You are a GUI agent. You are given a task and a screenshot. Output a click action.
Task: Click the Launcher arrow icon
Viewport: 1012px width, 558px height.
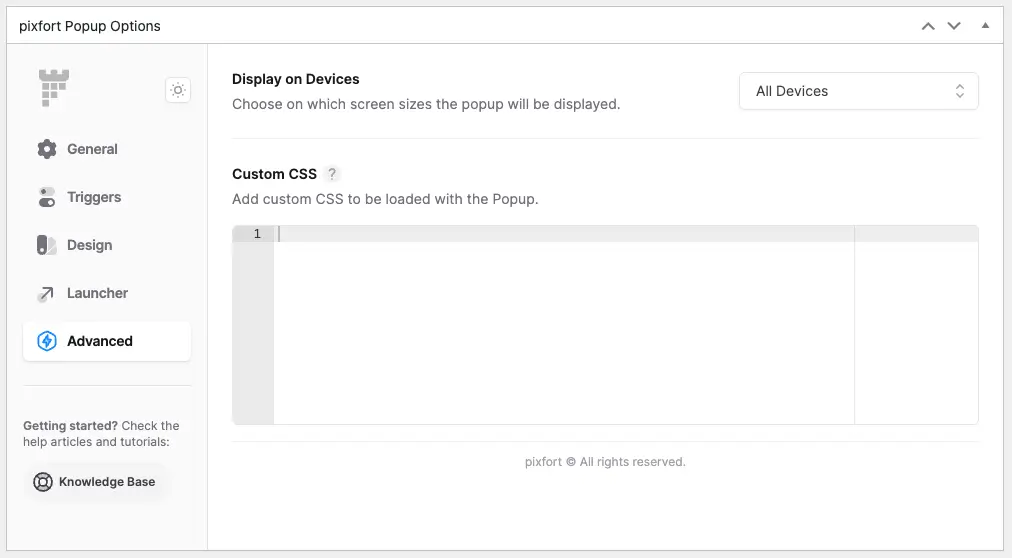pyautogui.click(x=46, y=294)
